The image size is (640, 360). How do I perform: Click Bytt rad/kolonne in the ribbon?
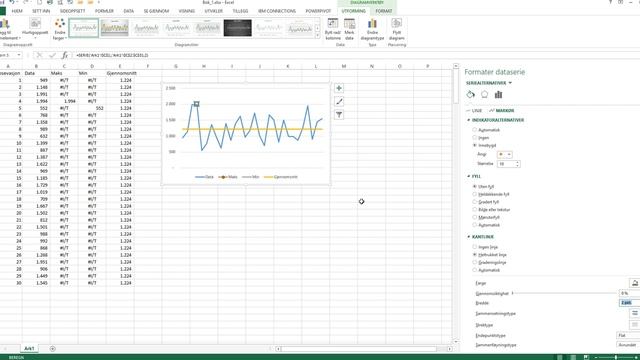pos(333,29)
